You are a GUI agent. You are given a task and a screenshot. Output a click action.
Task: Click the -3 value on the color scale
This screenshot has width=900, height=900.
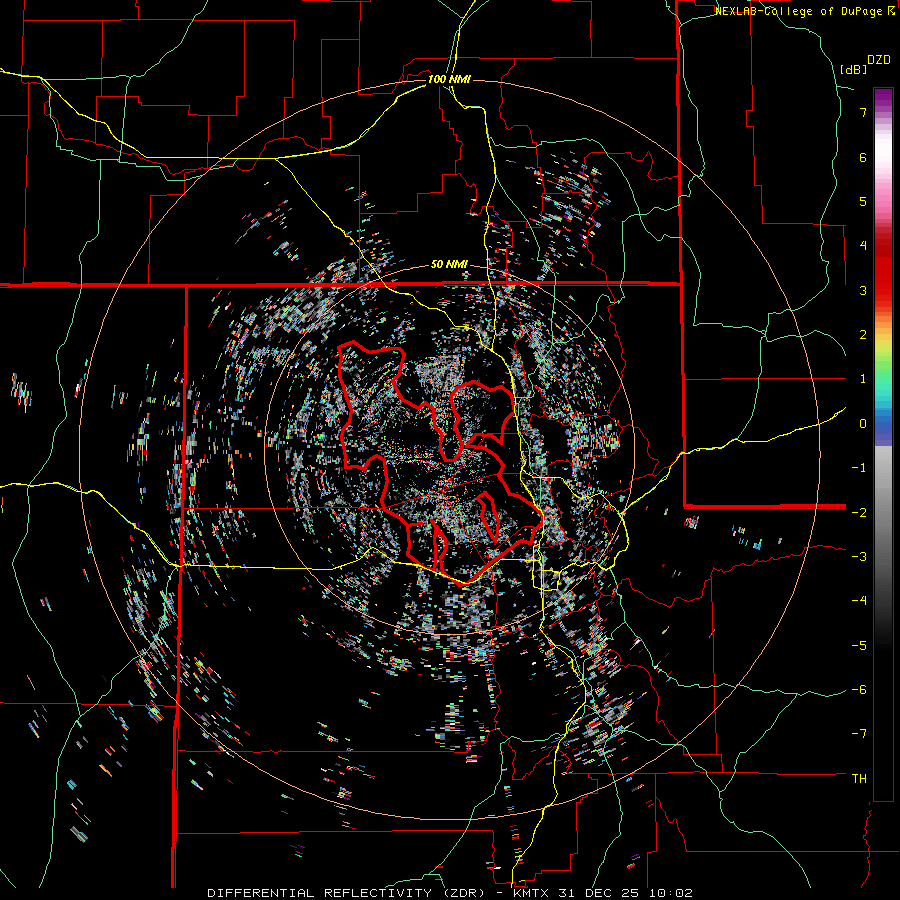[x=859, y=557]
